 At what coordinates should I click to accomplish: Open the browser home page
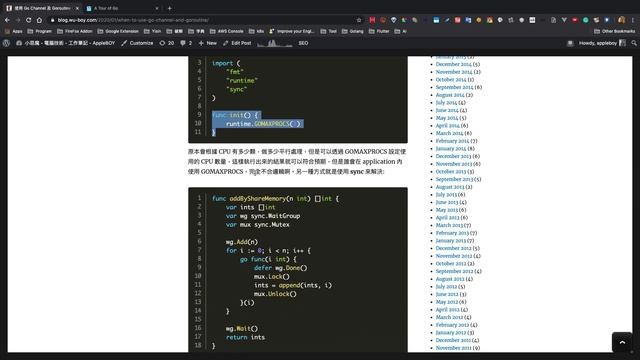coord(39,20)
